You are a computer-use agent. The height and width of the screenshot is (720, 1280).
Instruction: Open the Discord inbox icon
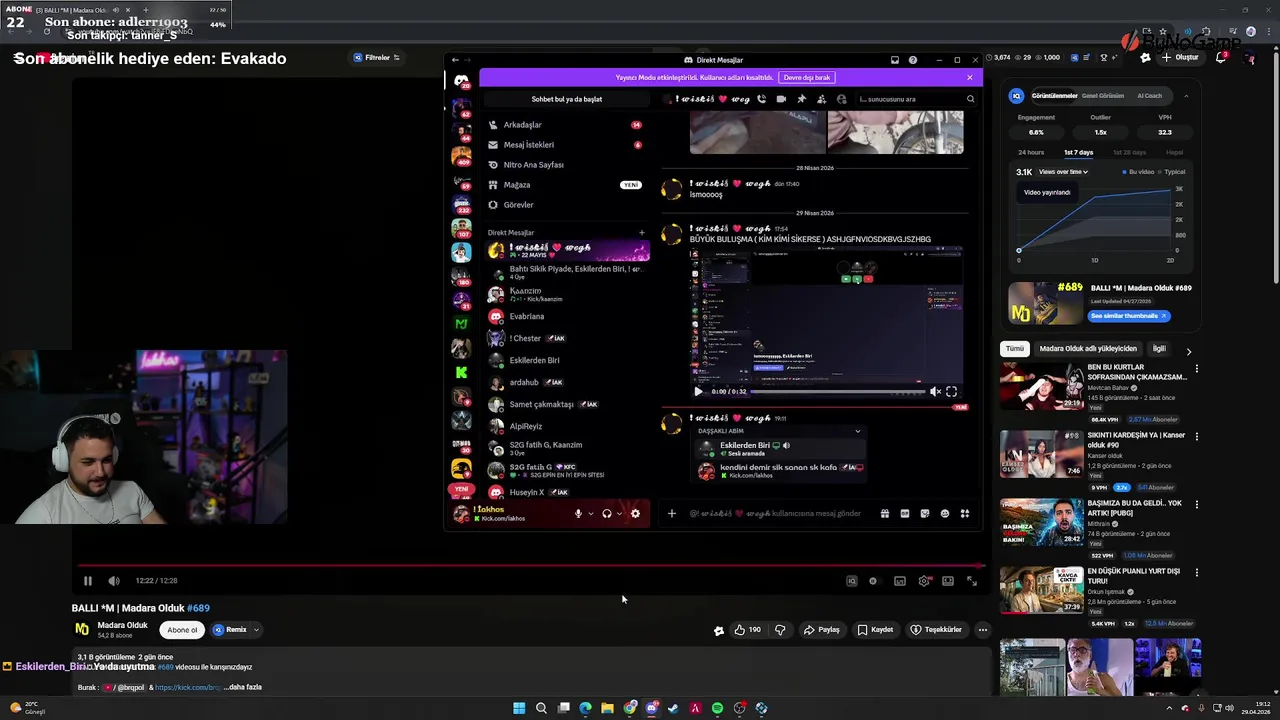click(x=895, y=60)
